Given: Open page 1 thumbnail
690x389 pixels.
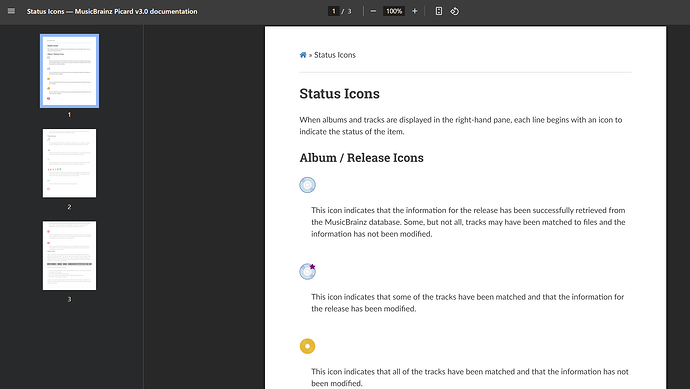Looking at the screenshot, I should [70, 71].
